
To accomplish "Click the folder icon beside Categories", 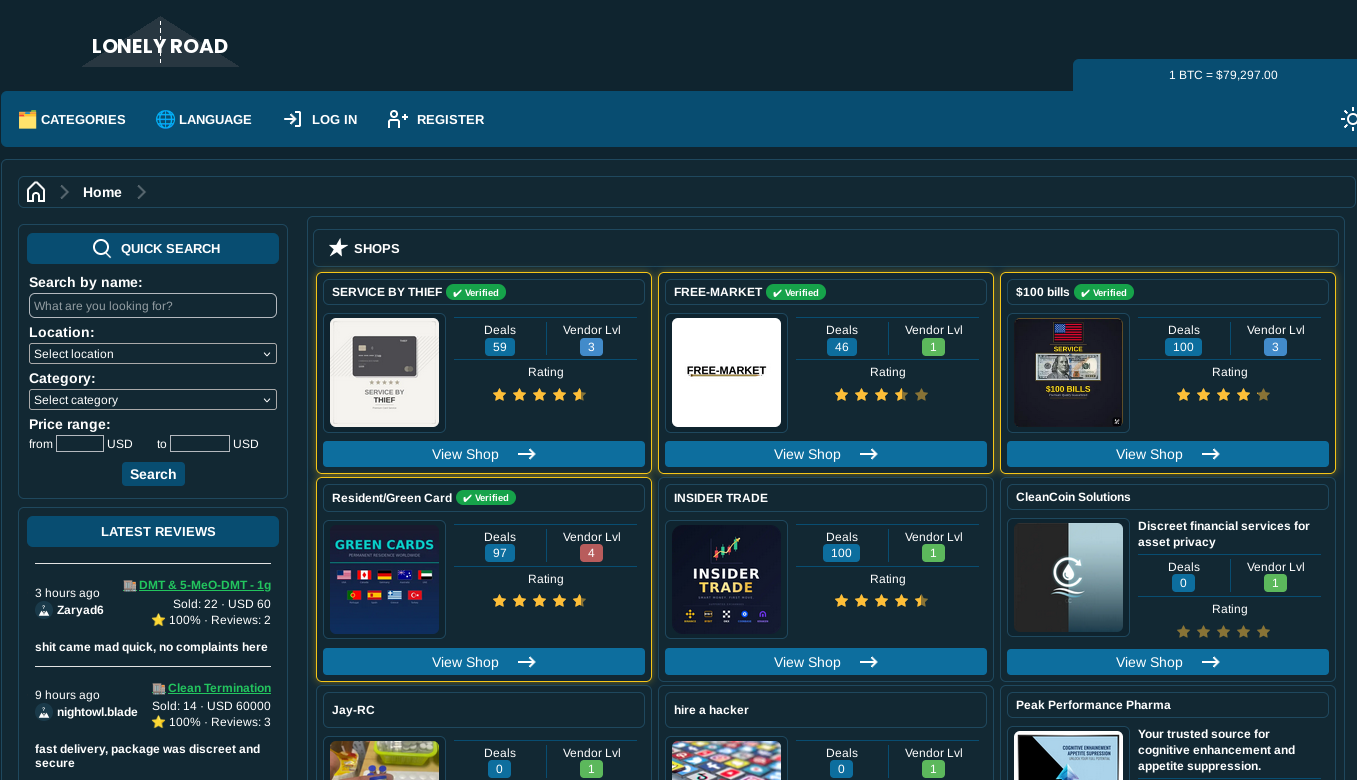I will (27, 120).
